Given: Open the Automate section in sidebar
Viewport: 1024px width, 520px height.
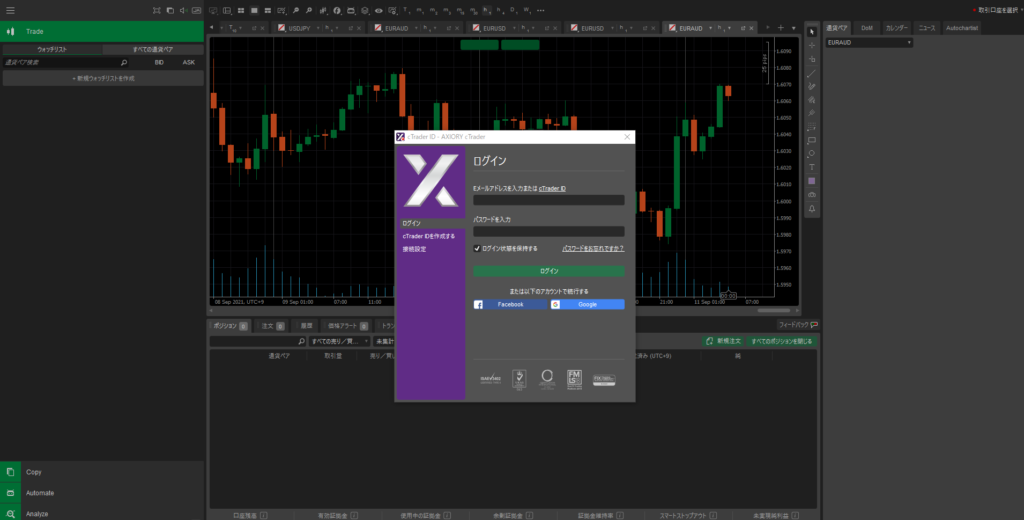Looking at the screenshot, I should (x=102, y=493).
